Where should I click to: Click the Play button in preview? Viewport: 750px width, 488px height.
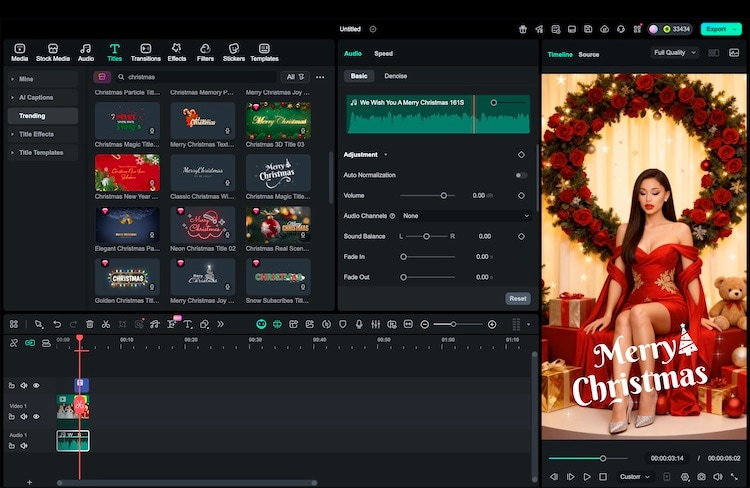tap(587, 477)
